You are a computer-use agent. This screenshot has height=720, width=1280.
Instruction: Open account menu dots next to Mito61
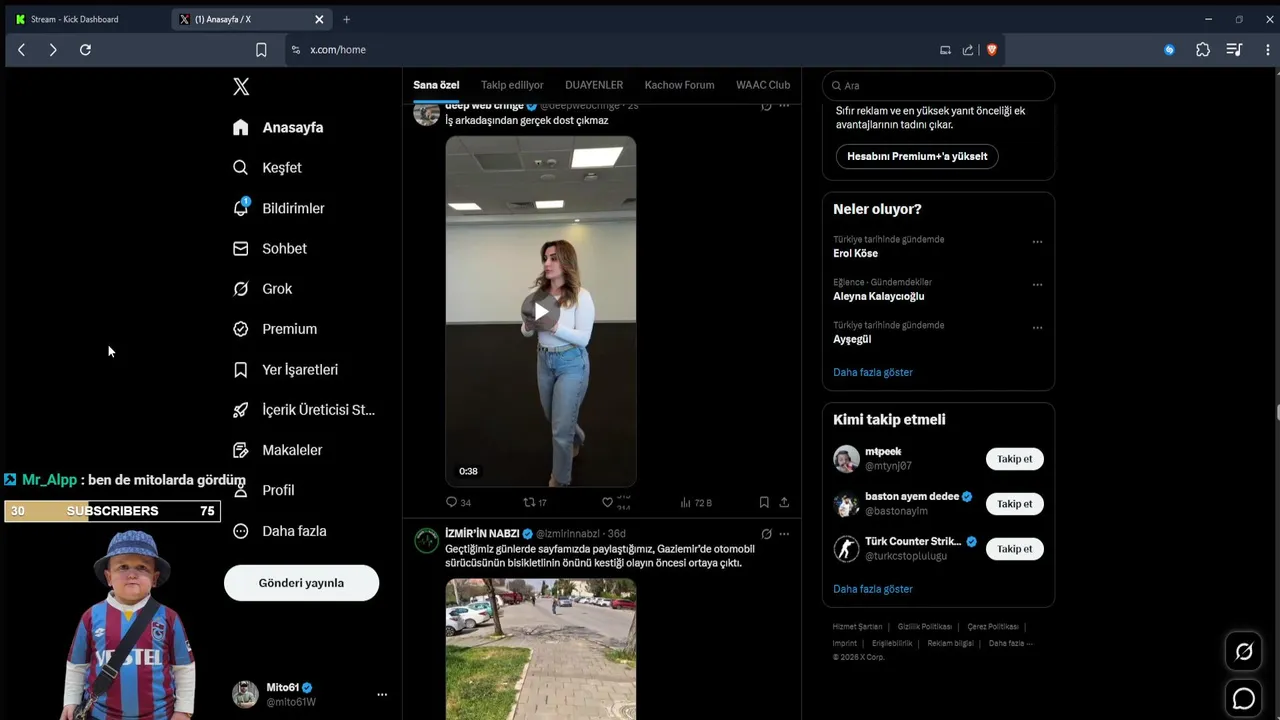coord(382,694)
